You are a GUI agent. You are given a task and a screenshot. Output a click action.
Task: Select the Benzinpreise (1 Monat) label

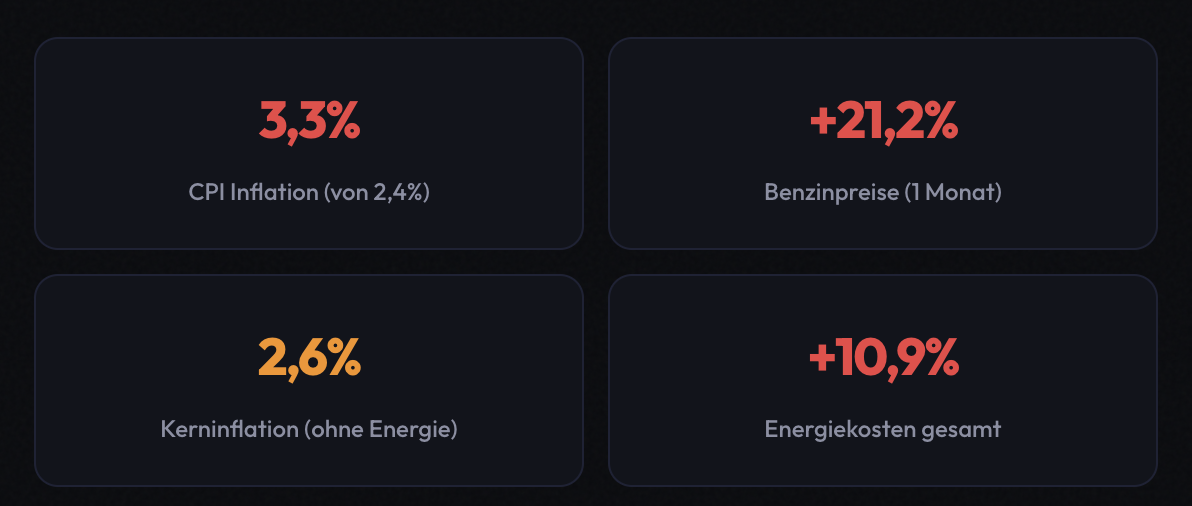point(883,192)
